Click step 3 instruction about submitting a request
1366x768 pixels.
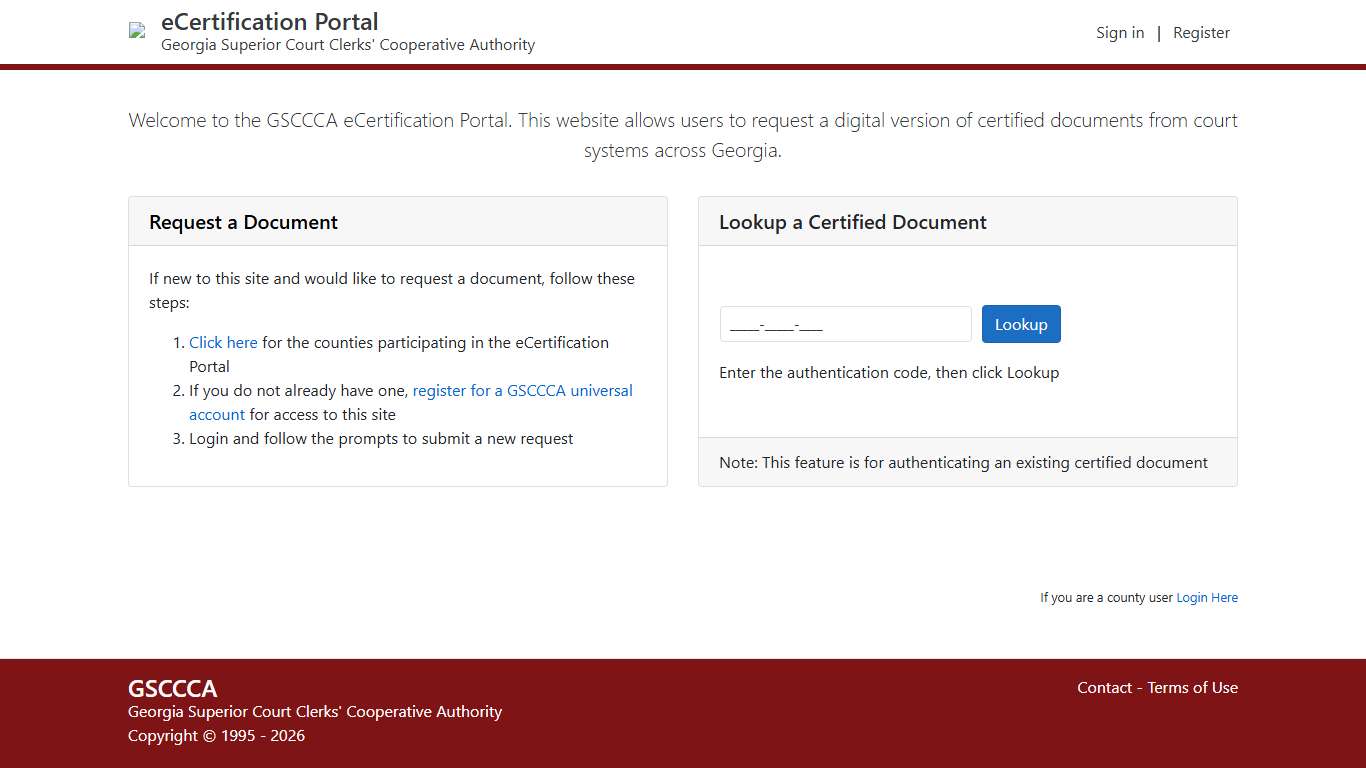pyautogui.click(x=381, y=438)
